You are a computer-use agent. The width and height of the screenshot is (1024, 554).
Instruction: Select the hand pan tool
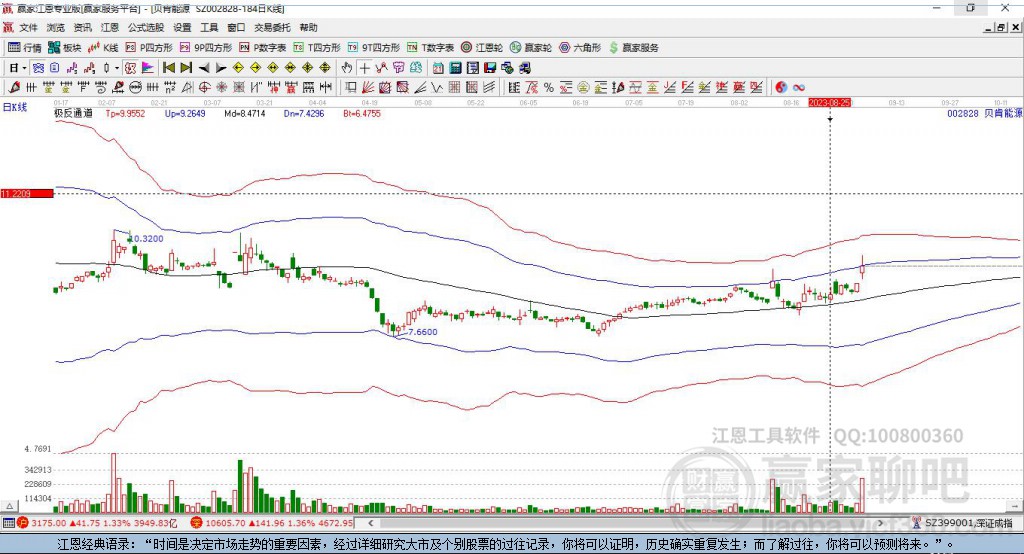347,68
